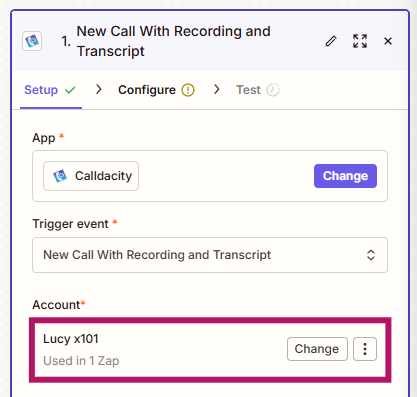Click the Trigger event up-down arrows

[x=371, y=255]
